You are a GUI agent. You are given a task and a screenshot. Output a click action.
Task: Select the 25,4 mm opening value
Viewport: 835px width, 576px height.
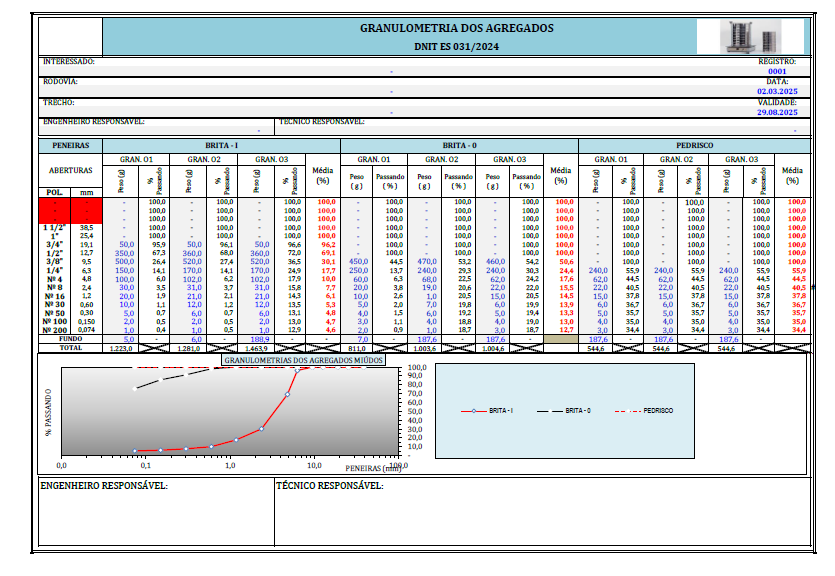[86, 236]
